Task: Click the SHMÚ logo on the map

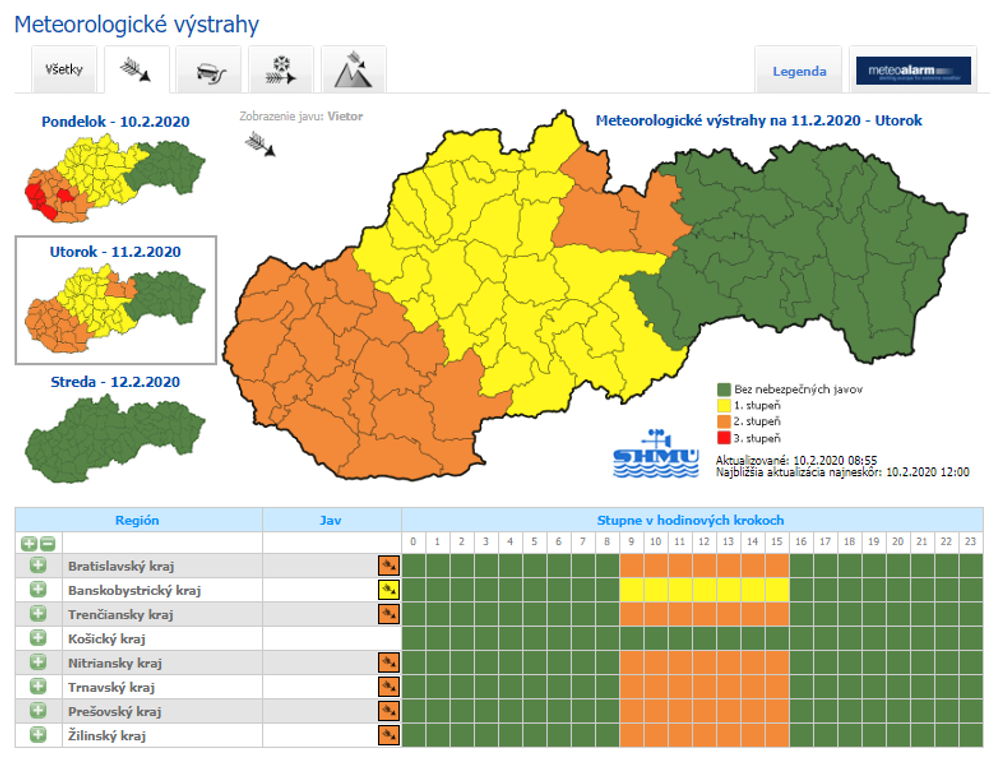Action: [x=654, y=454]
